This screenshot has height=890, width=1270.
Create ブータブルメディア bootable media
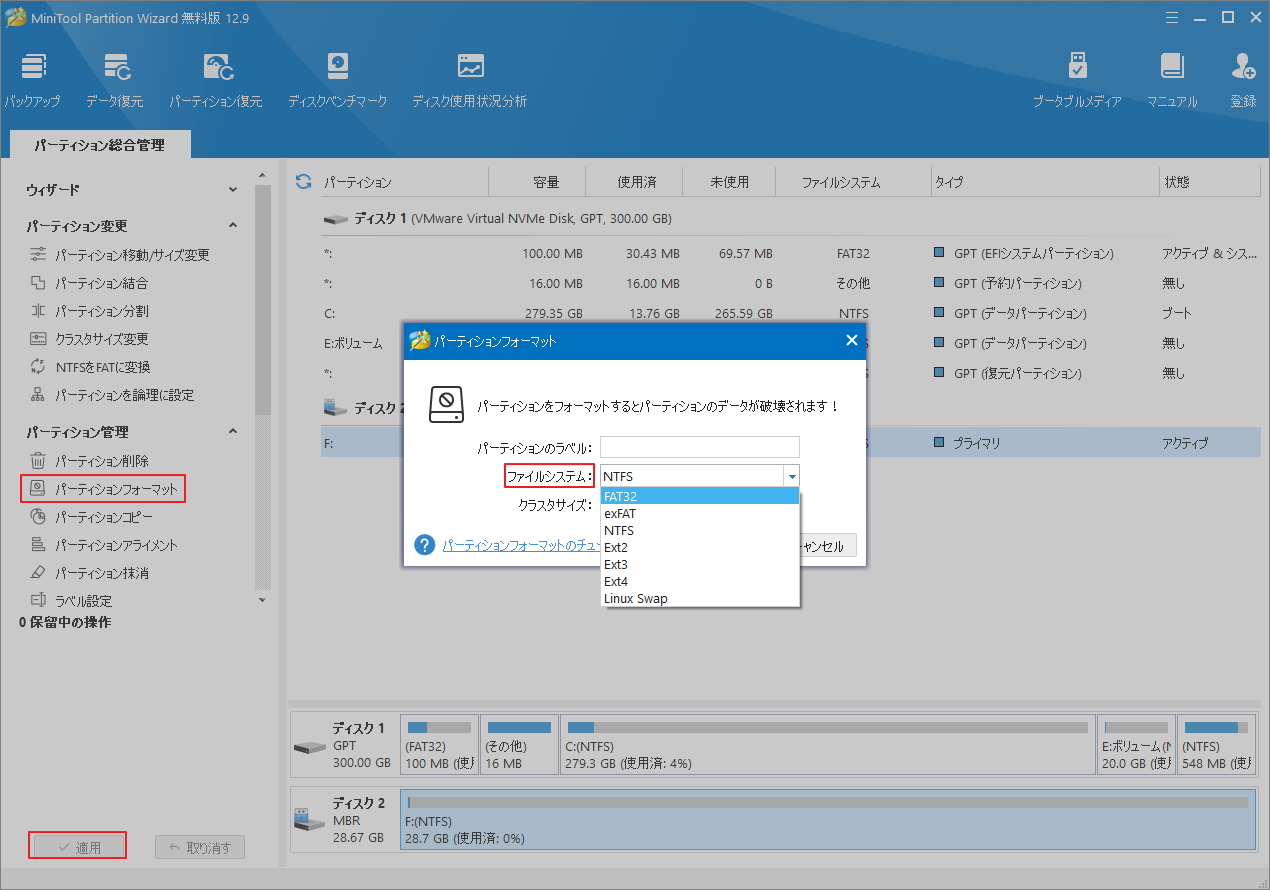[1077, 80]
